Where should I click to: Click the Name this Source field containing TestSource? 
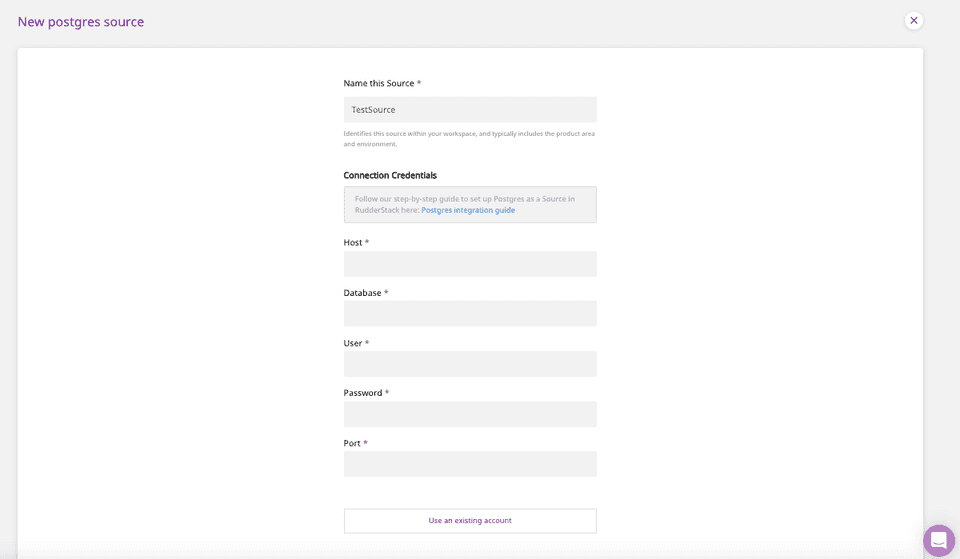point(470,110)
